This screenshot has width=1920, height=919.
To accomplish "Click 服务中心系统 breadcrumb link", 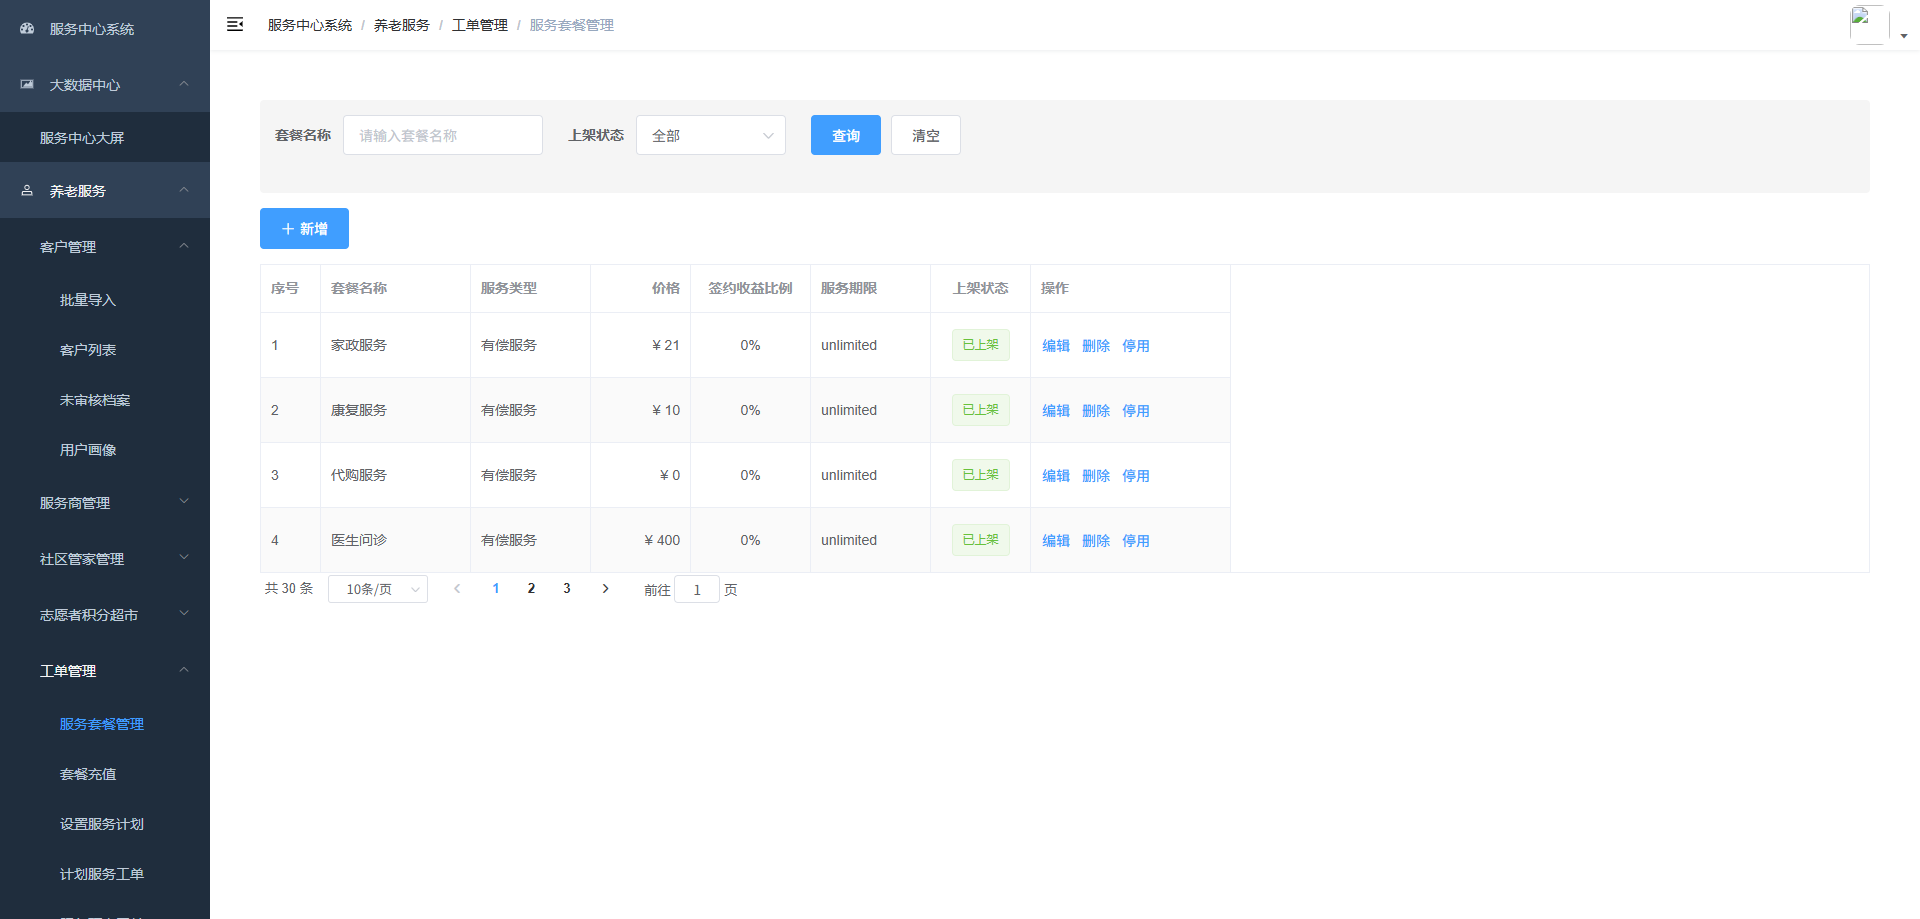I will pos(310,25).
